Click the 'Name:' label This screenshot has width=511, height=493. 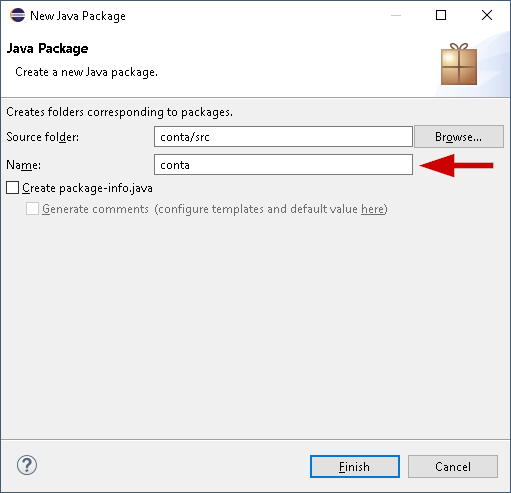(x=24, y=165)
